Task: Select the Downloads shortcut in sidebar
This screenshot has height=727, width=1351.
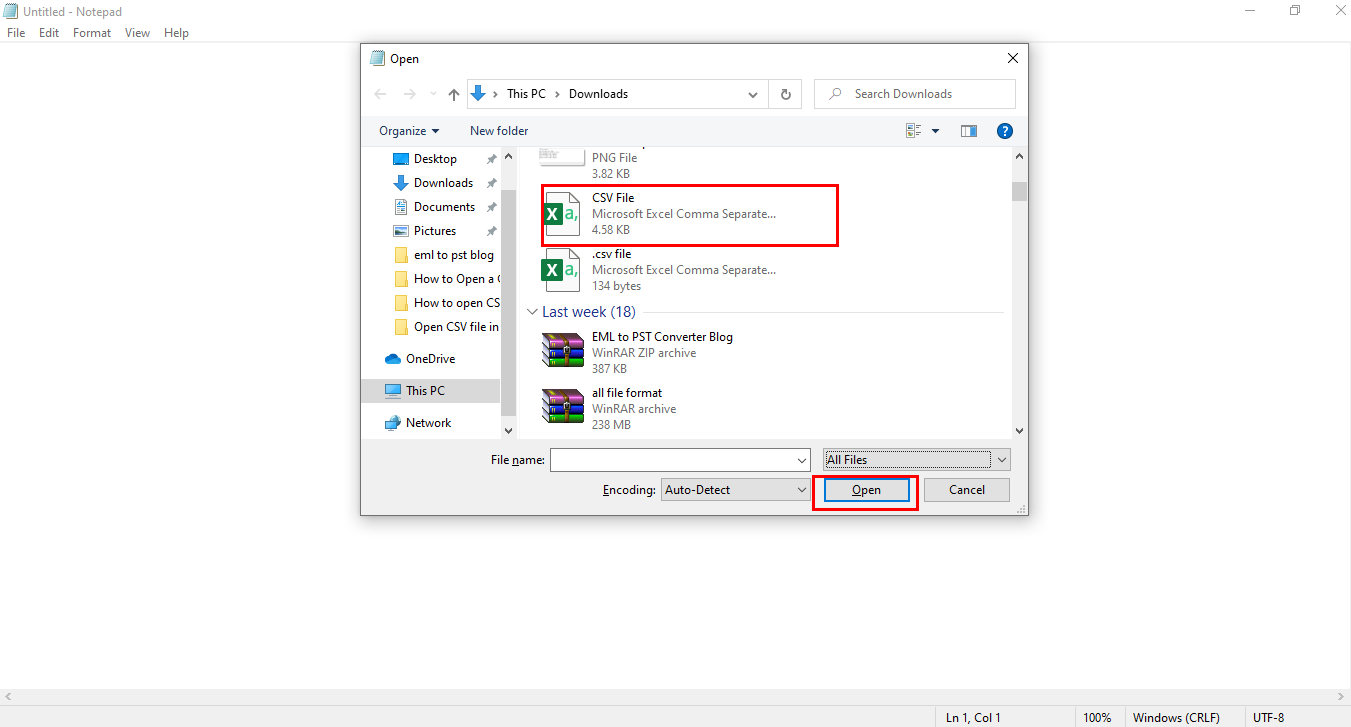Action: (440, 182)
